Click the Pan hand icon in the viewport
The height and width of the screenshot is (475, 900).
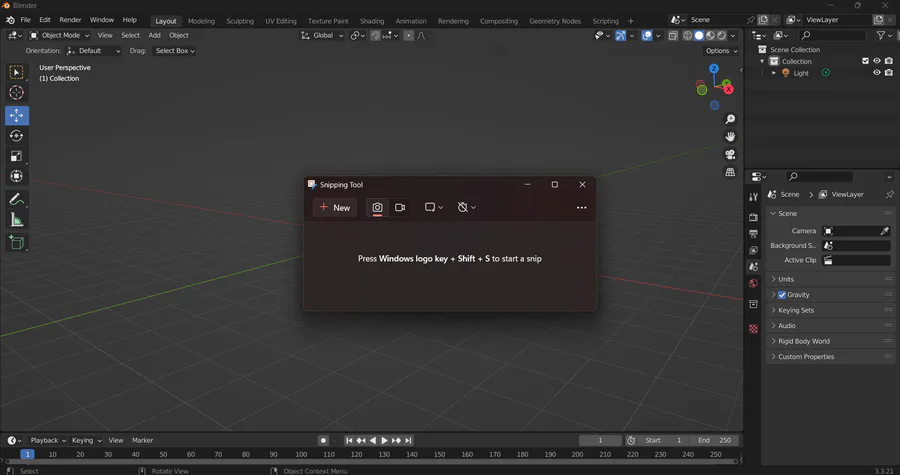pos(730,137)
